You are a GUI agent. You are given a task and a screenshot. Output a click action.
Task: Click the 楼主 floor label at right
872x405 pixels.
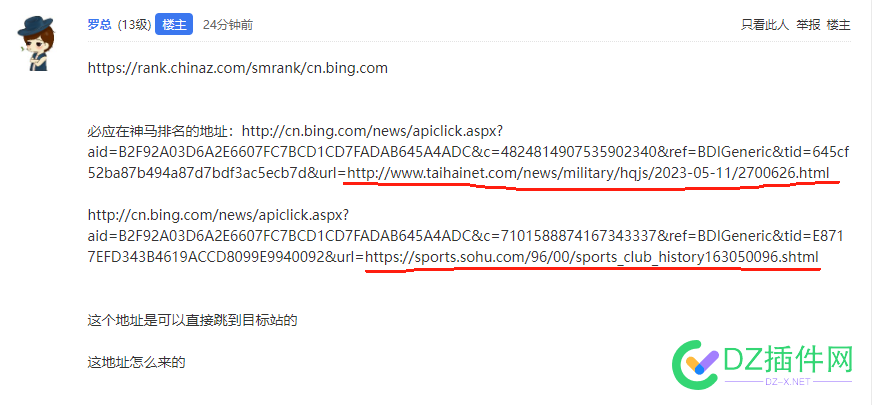pos(838,24)
